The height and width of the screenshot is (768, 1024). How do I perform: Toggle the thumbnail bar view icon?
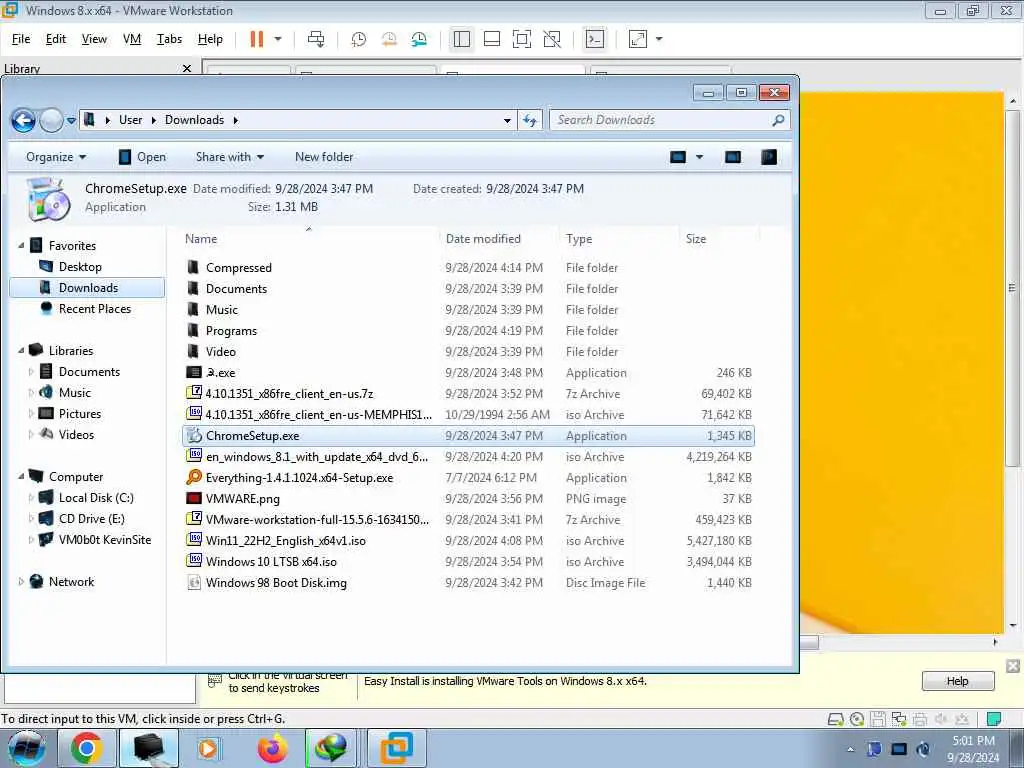point(492,39)
